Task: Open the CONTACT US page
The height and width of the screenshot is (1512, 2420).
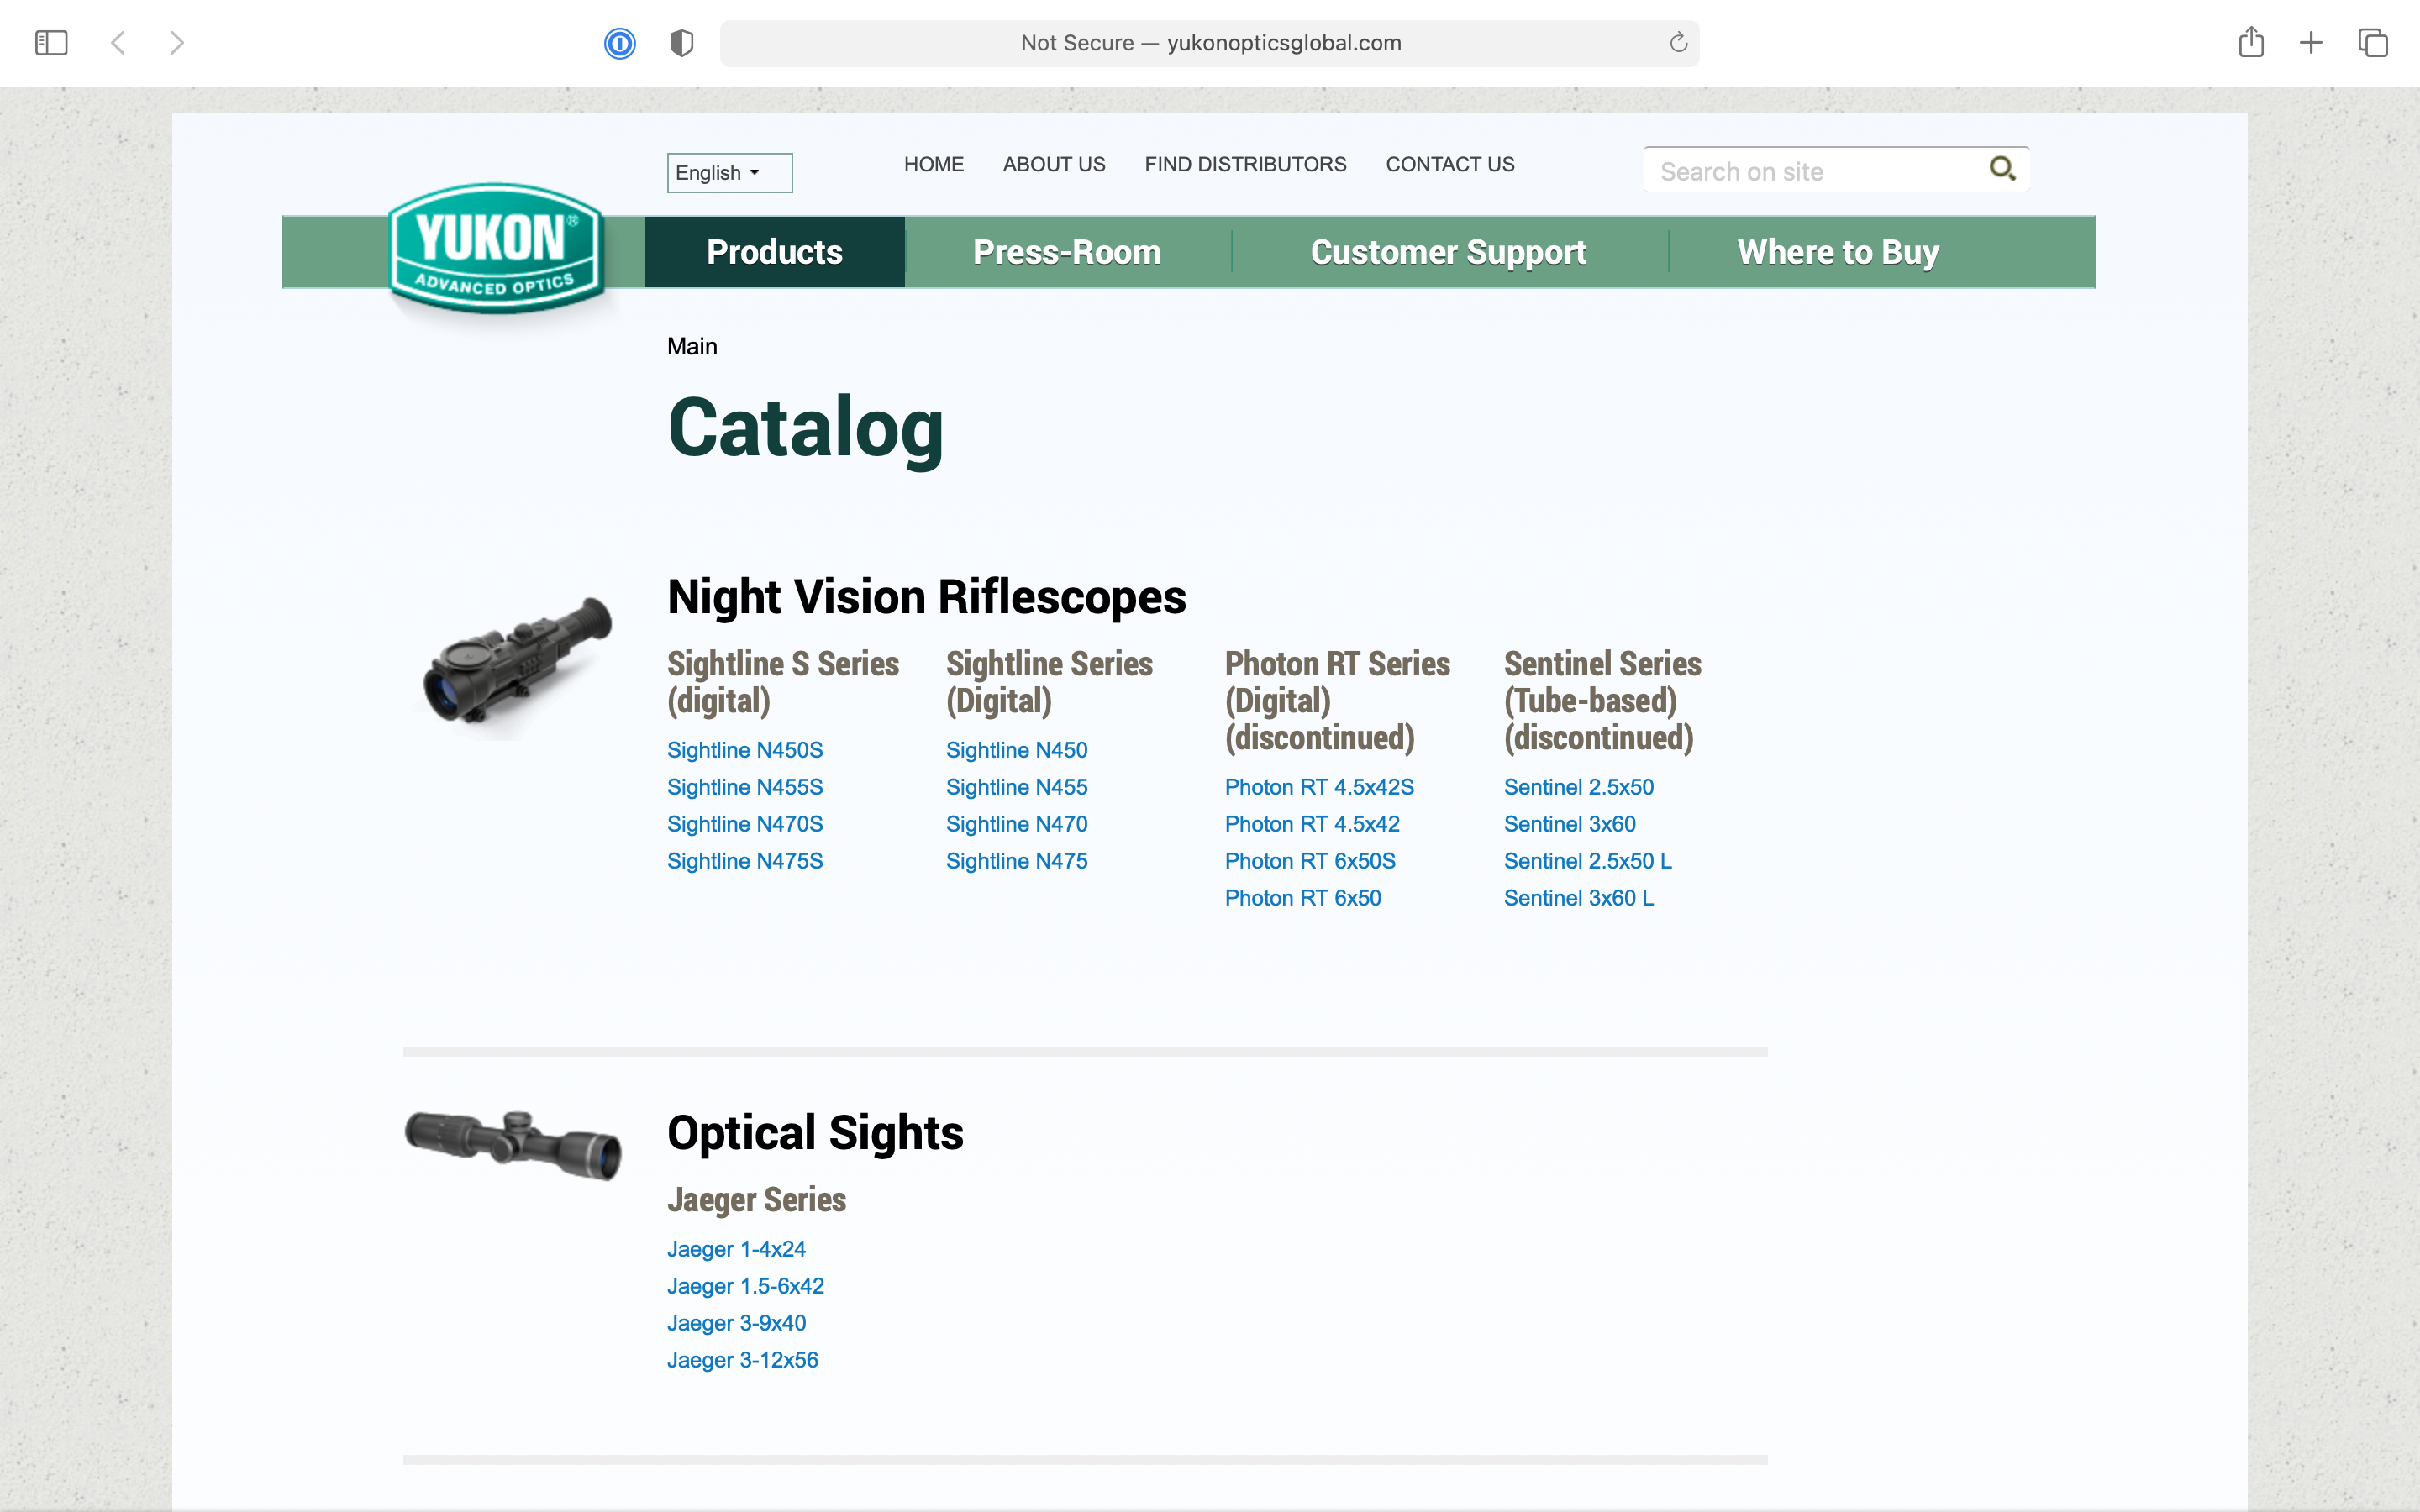Action: (1450, 164)
